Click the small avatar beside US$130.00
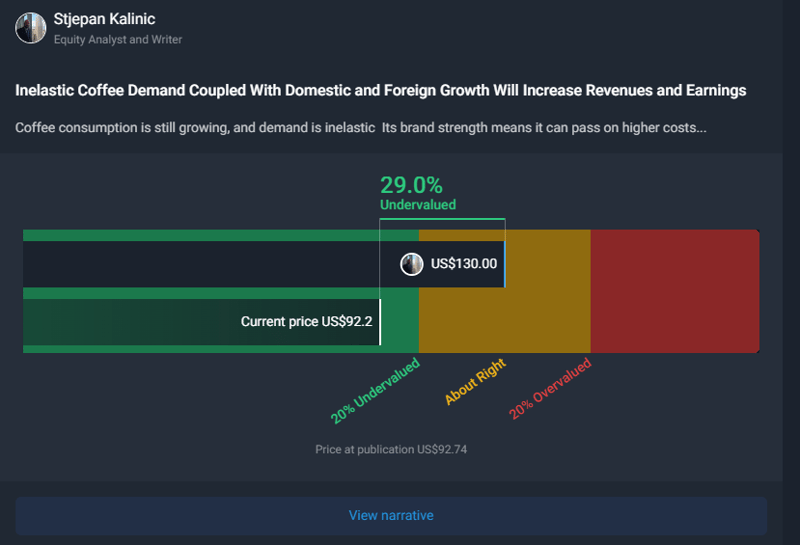This screenshot has height=545, width=800. click(x=412, y=264)
